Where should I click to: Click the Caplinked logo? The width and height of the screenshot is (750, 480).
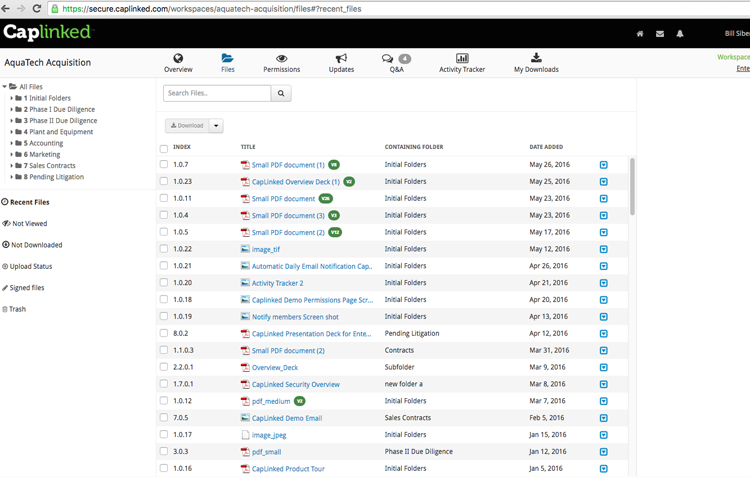tap(47, 32)
